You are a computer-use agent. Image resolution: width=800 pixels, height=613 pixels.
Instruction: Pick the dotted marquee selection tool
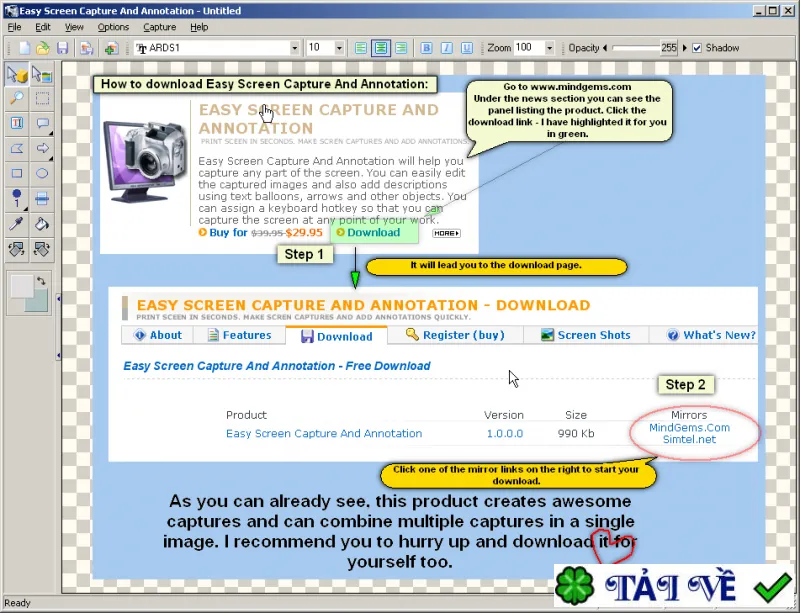pos(42,99)
